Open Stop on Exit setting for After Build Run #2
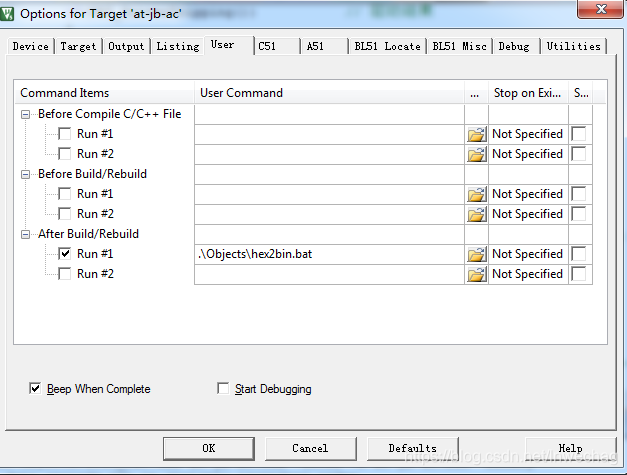This screenshot has width=627, height=475. tap(528, 274)
